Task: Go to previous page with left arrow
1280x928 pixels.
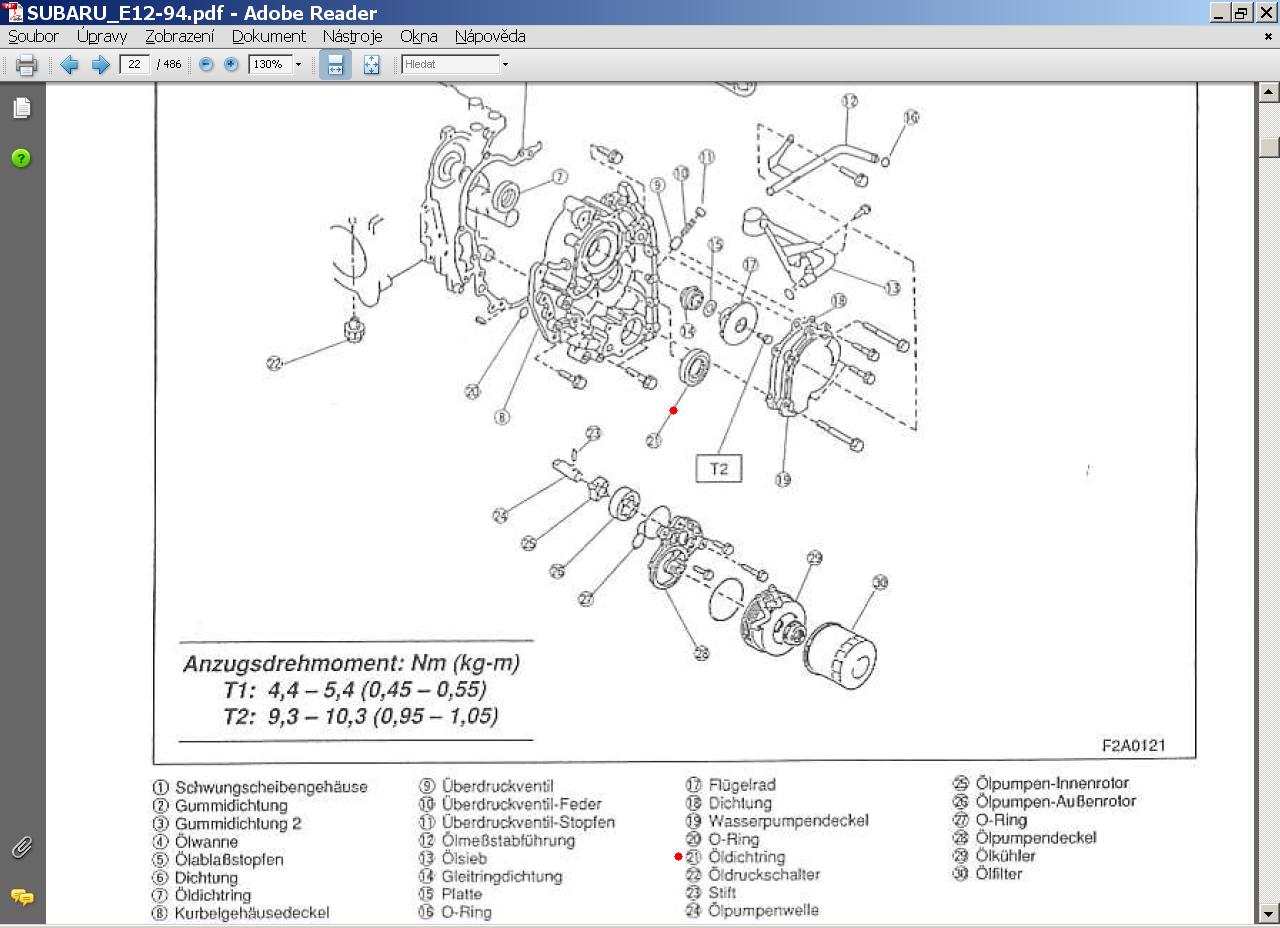Action: click(x=69, y=65)
